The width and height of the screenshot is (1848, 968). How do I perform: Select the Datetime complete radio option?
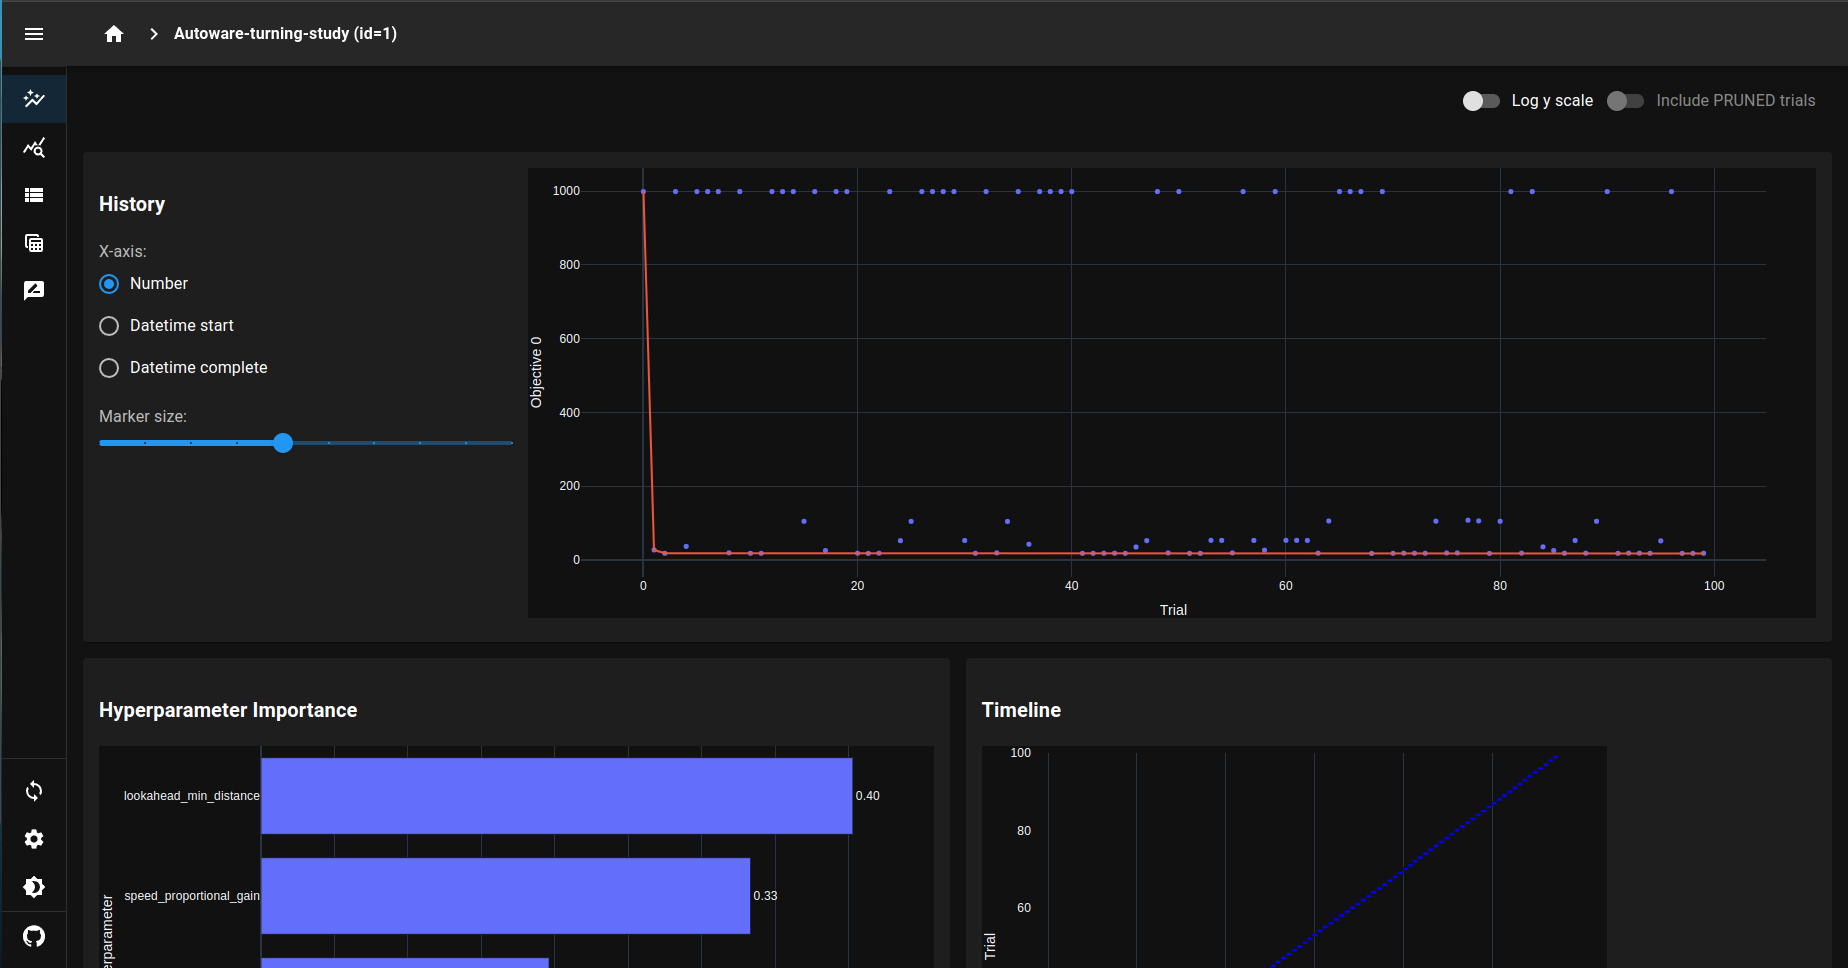(109, 368)
